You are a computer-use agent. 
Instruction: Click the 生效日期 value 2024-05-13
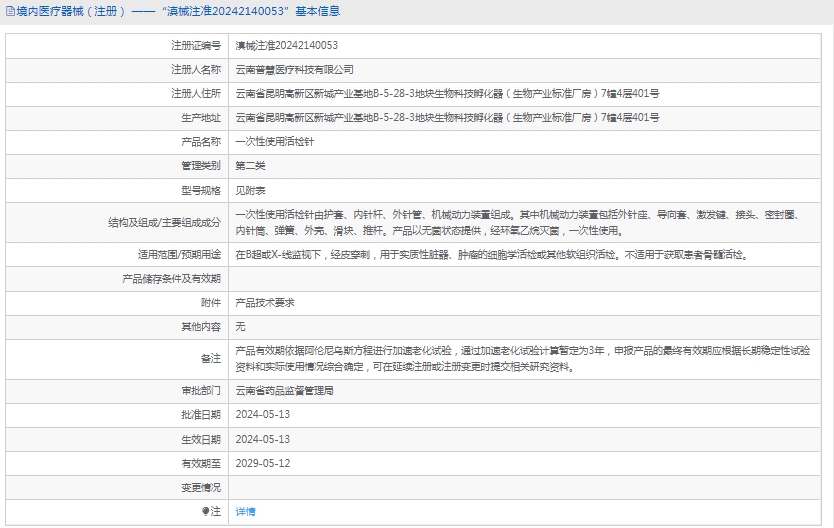coord(262,439)
